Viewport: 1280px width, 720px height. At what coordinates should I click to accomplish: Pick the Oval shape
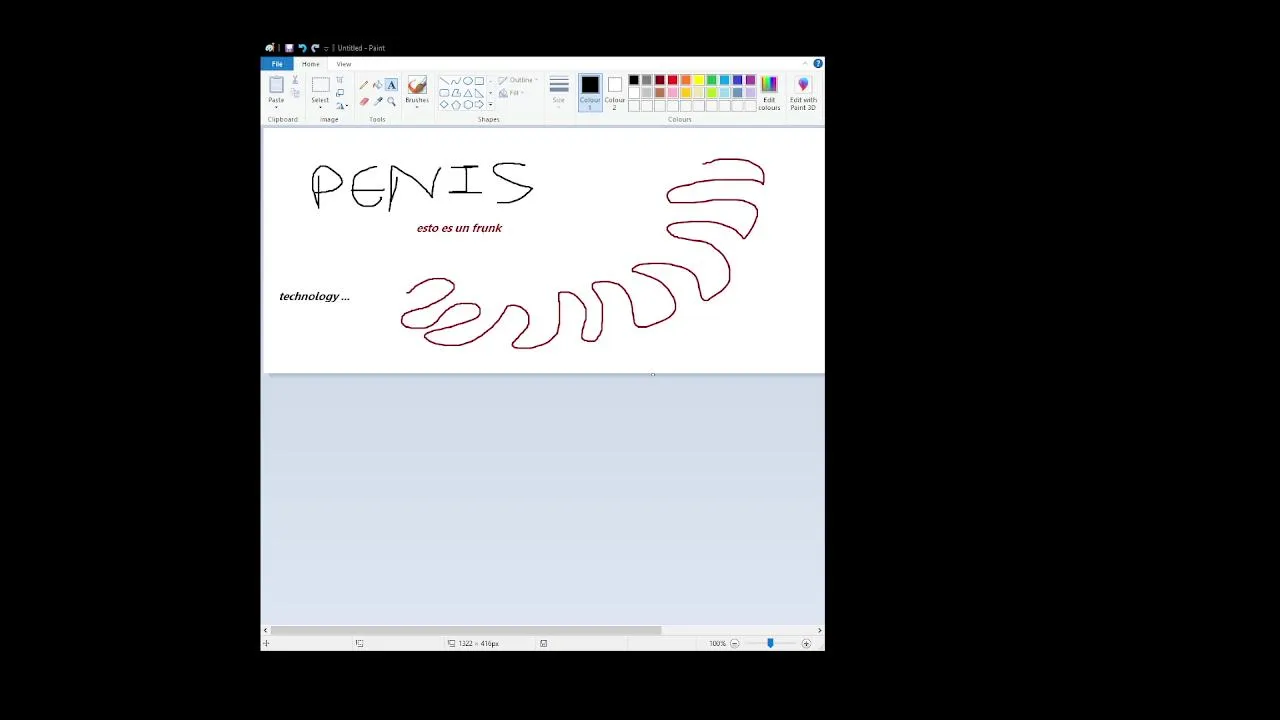coord(467,81)
